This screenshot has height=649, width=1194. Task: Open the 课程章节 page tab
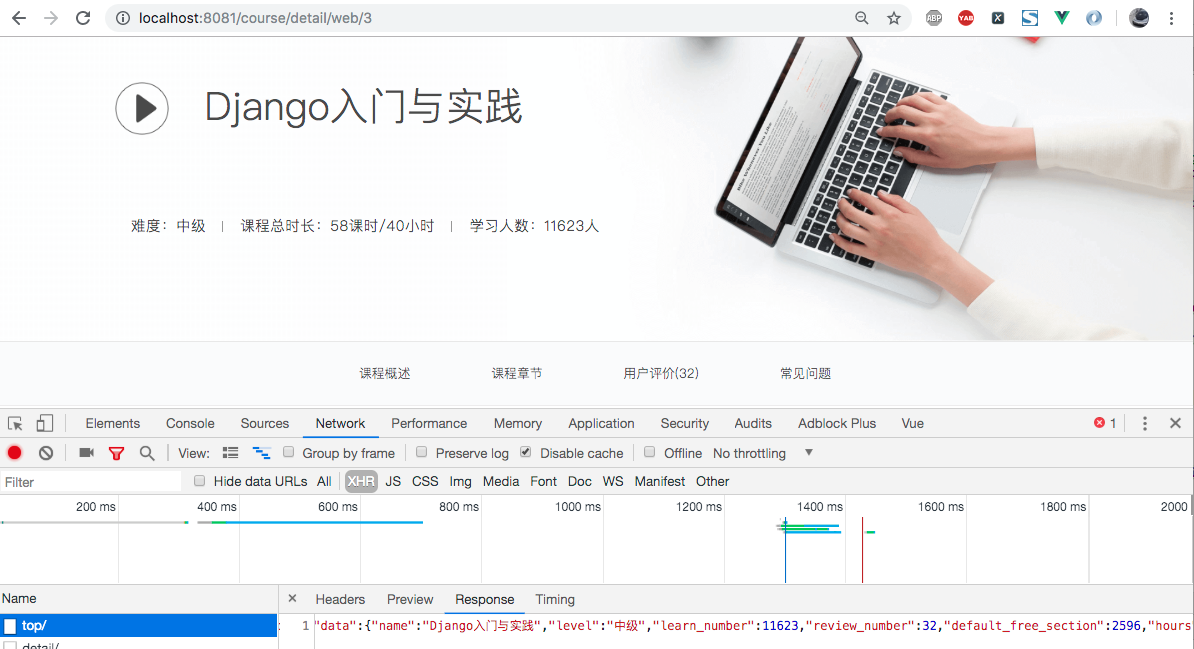517,373
